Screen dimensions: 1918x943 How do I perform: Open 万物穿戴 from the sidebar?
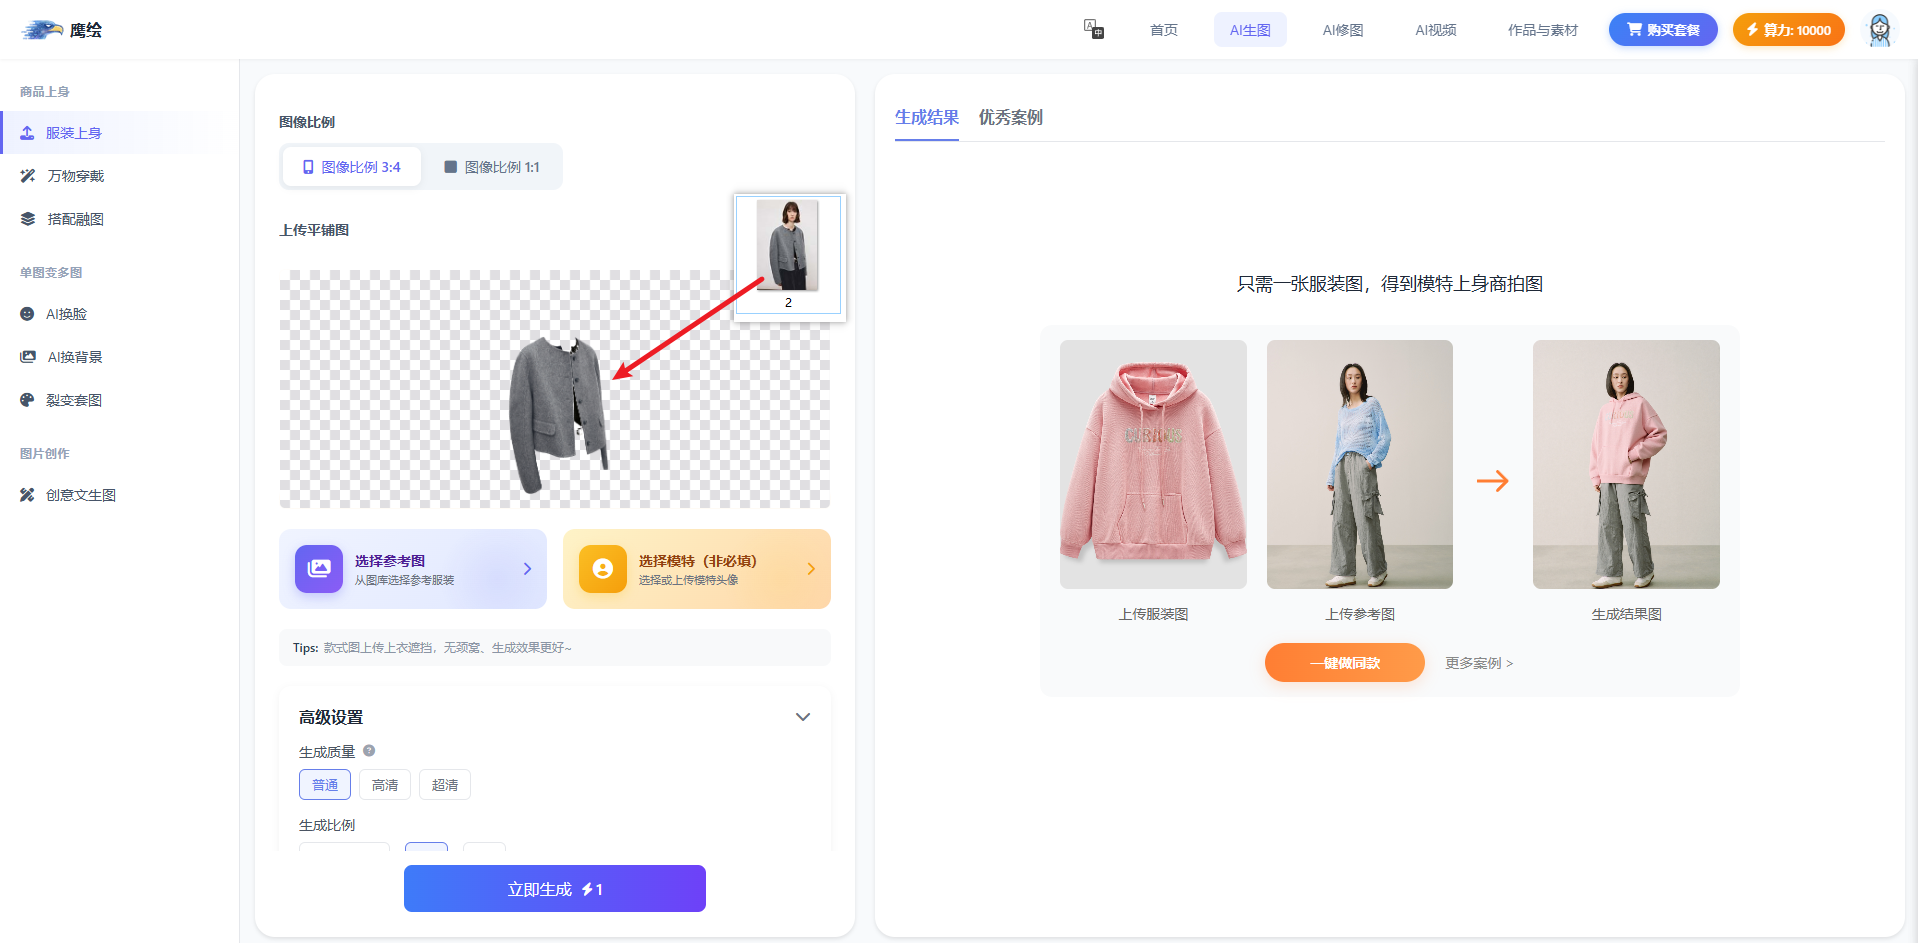[75, 176]
